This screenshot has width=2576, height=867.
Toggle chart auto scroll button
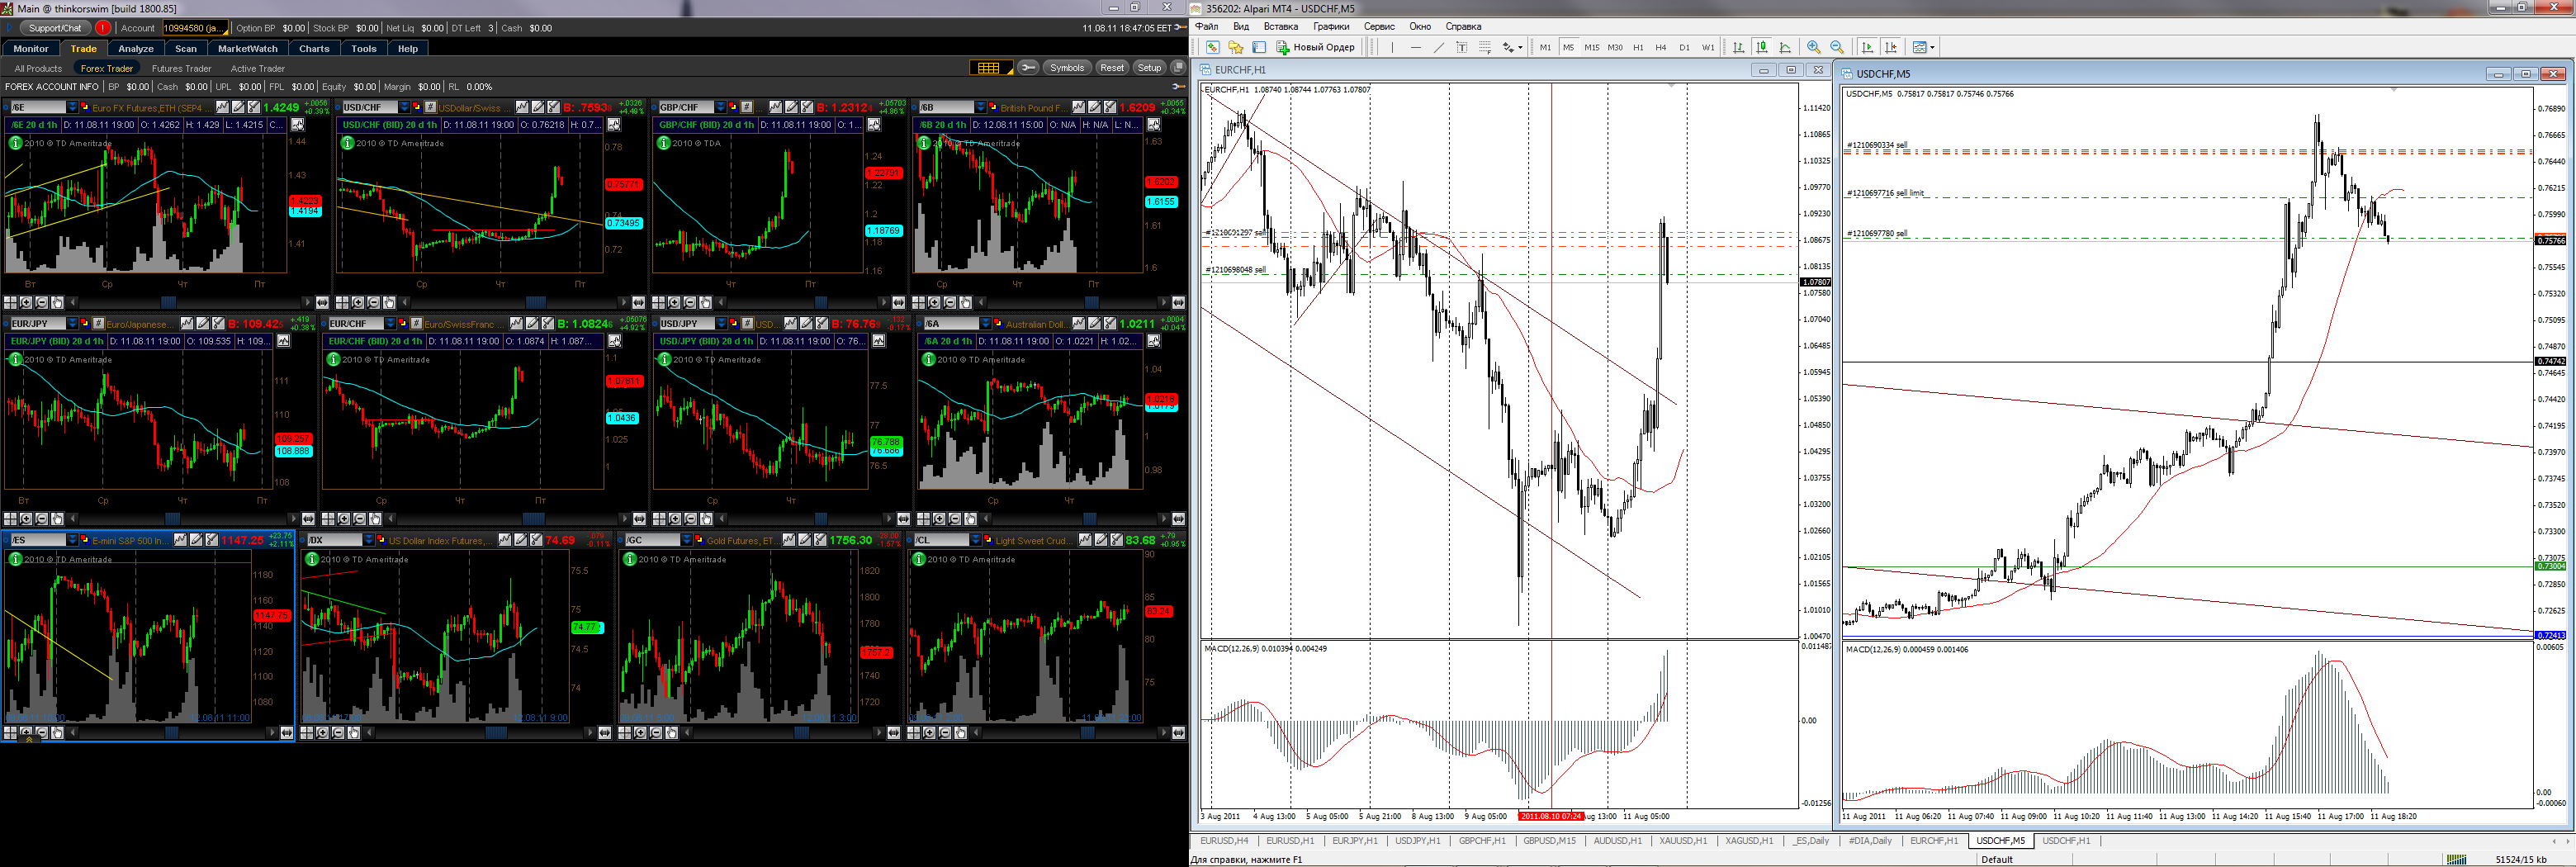click(x=1868, y=47)
